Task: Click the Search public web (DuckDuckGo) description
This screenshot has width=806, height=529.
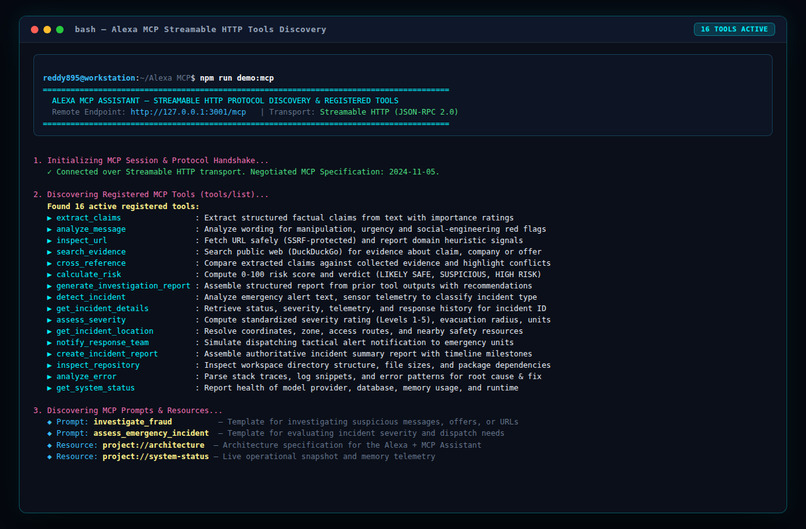Action: coord(373,252)
